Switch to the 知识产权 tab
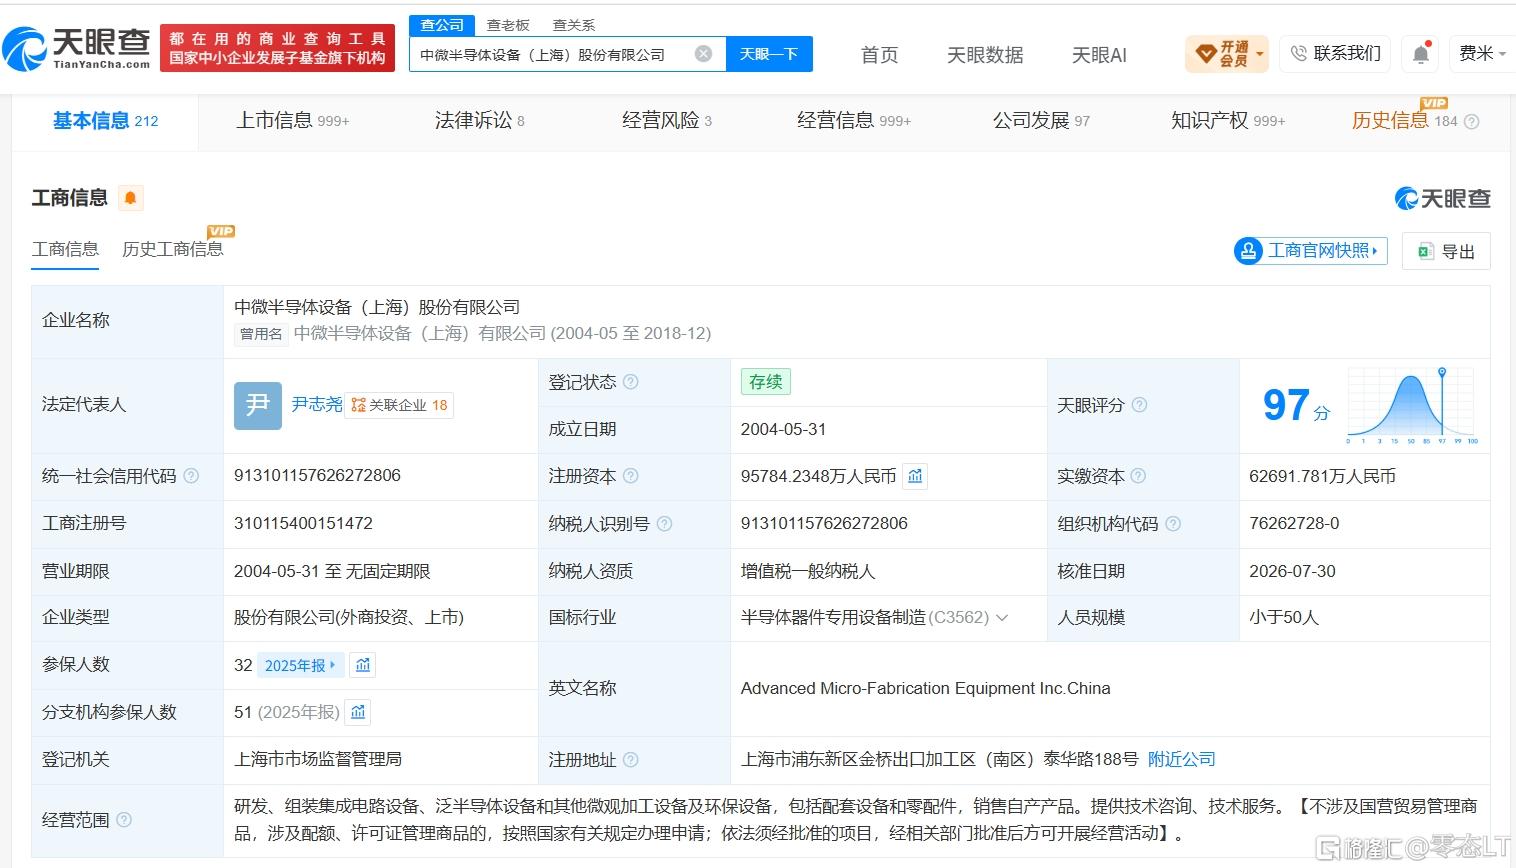This screenshot has width=1516, height=868. click(x=1227, y=121)
